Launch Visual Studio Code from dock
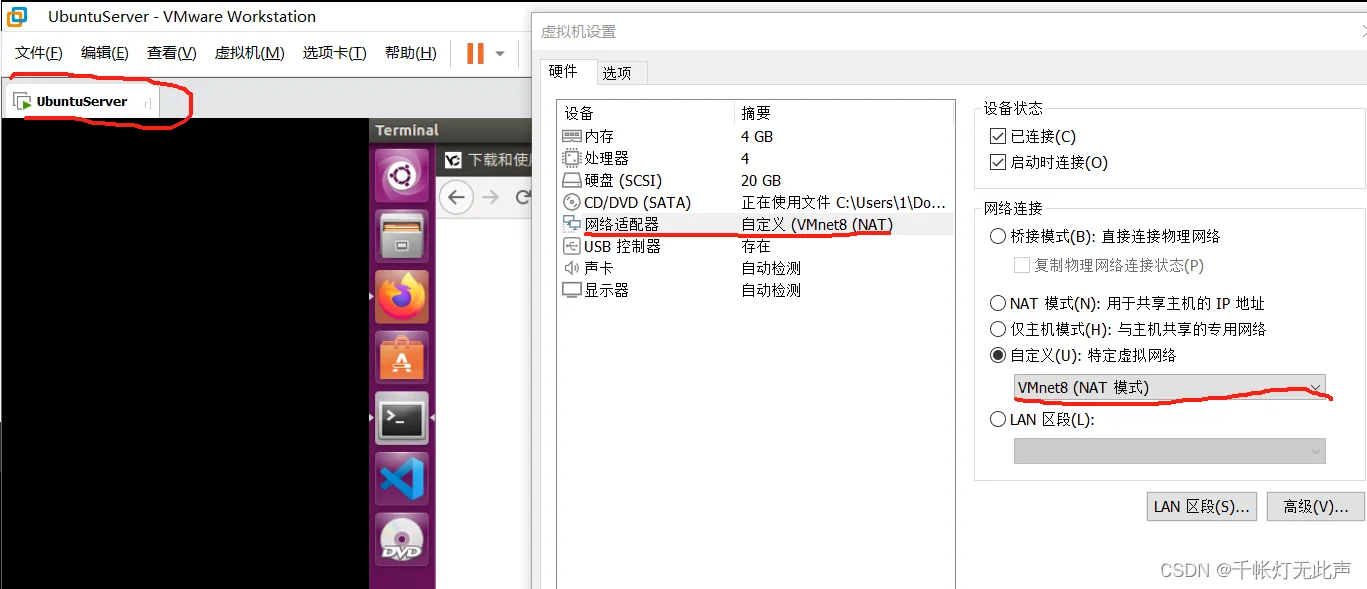This screenshot has width=1367, height=589. pyautogui.click(x=401, y=479)
